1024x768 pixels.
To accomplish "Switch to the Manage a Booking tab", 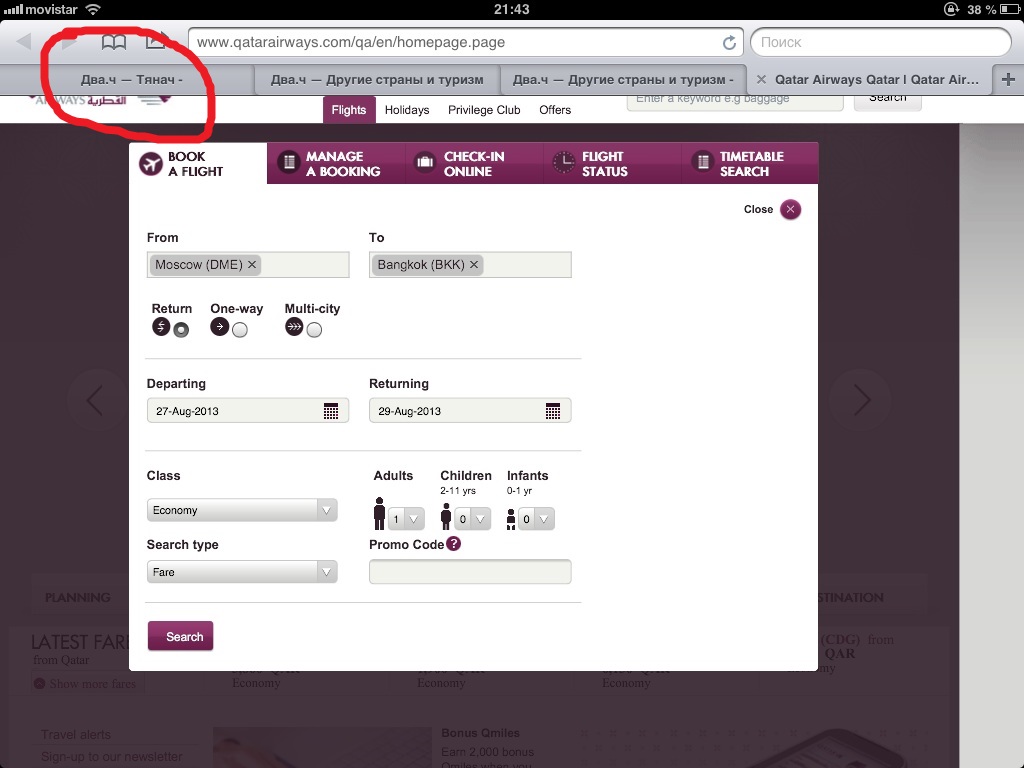I will click(336, 163).
